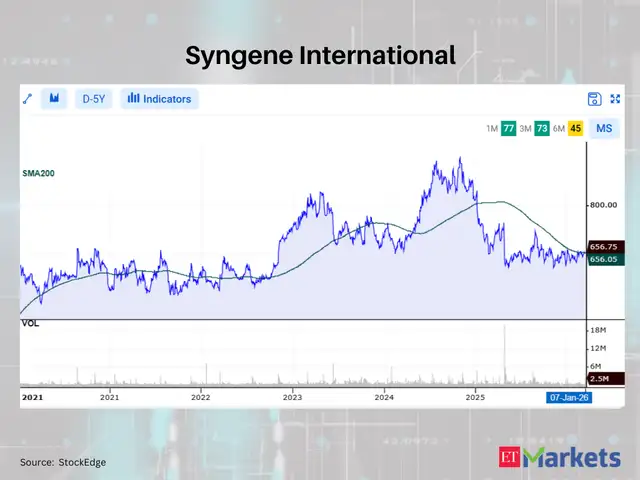Select the green 3M score badge 73
This screenshot has width=640, height=480.
(x=542, y=128)
